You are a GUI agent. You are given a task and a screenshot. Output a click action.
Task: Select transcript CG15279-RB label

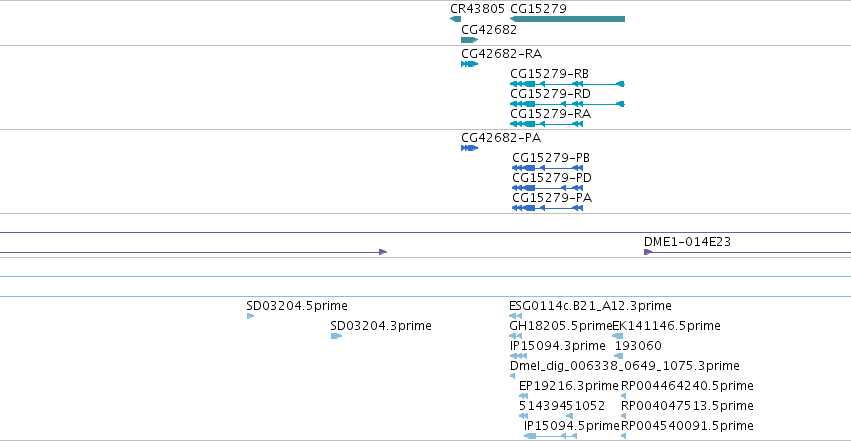[549, 74]
